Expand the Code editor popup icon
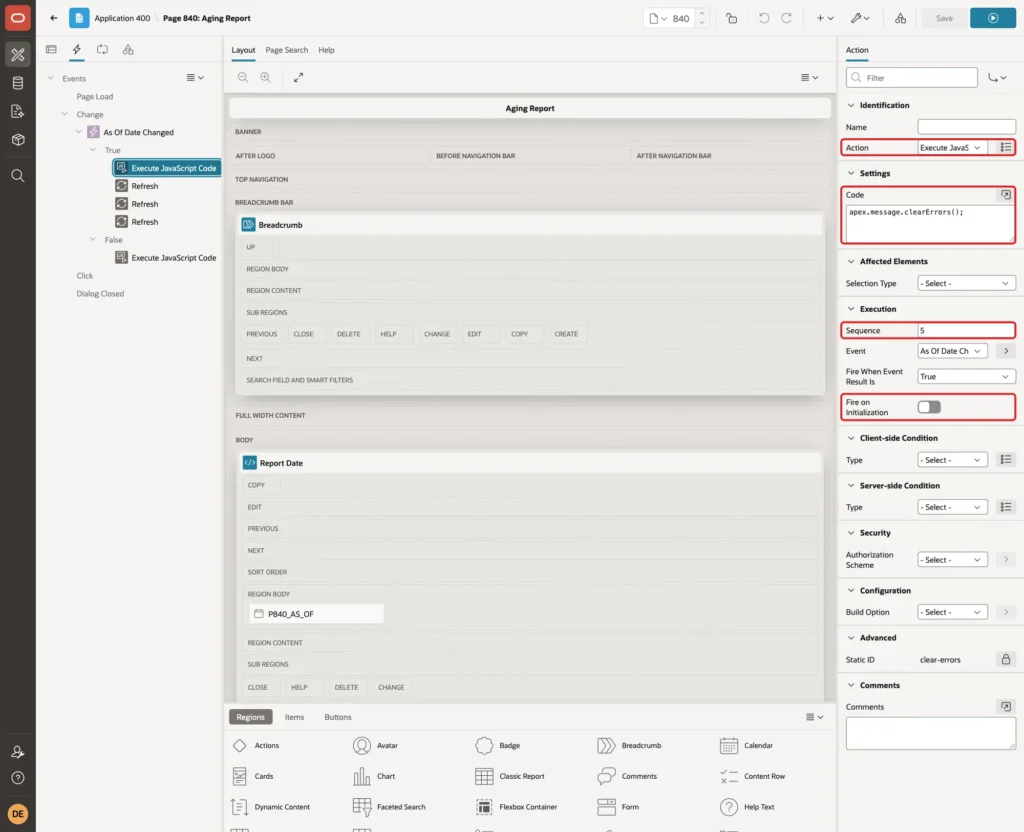1024x832 pixels. [1006, 195]
